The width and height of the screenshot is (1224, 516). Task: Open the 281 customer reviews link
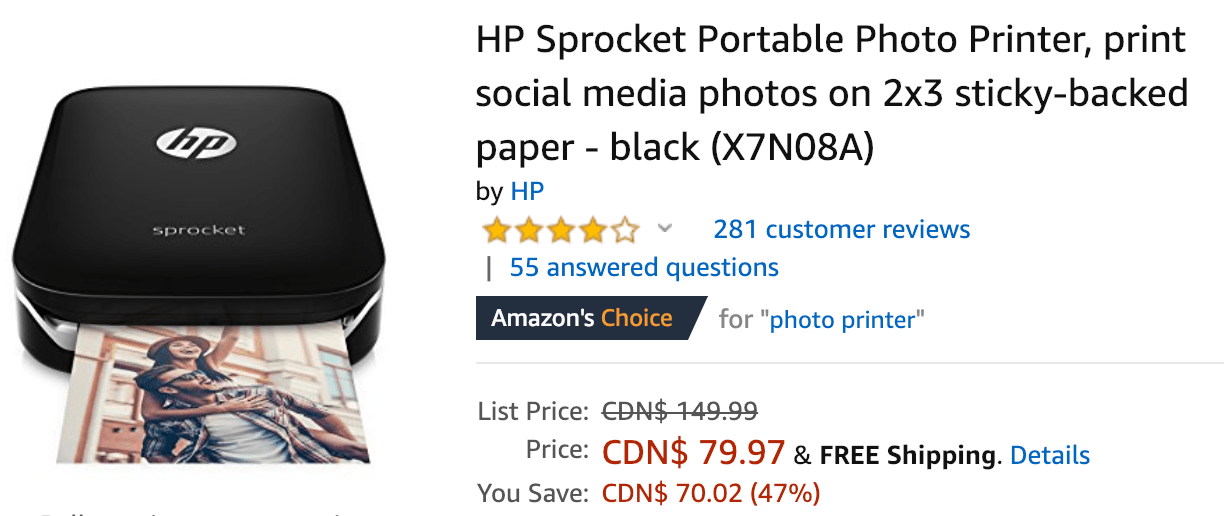coord(842,229)
